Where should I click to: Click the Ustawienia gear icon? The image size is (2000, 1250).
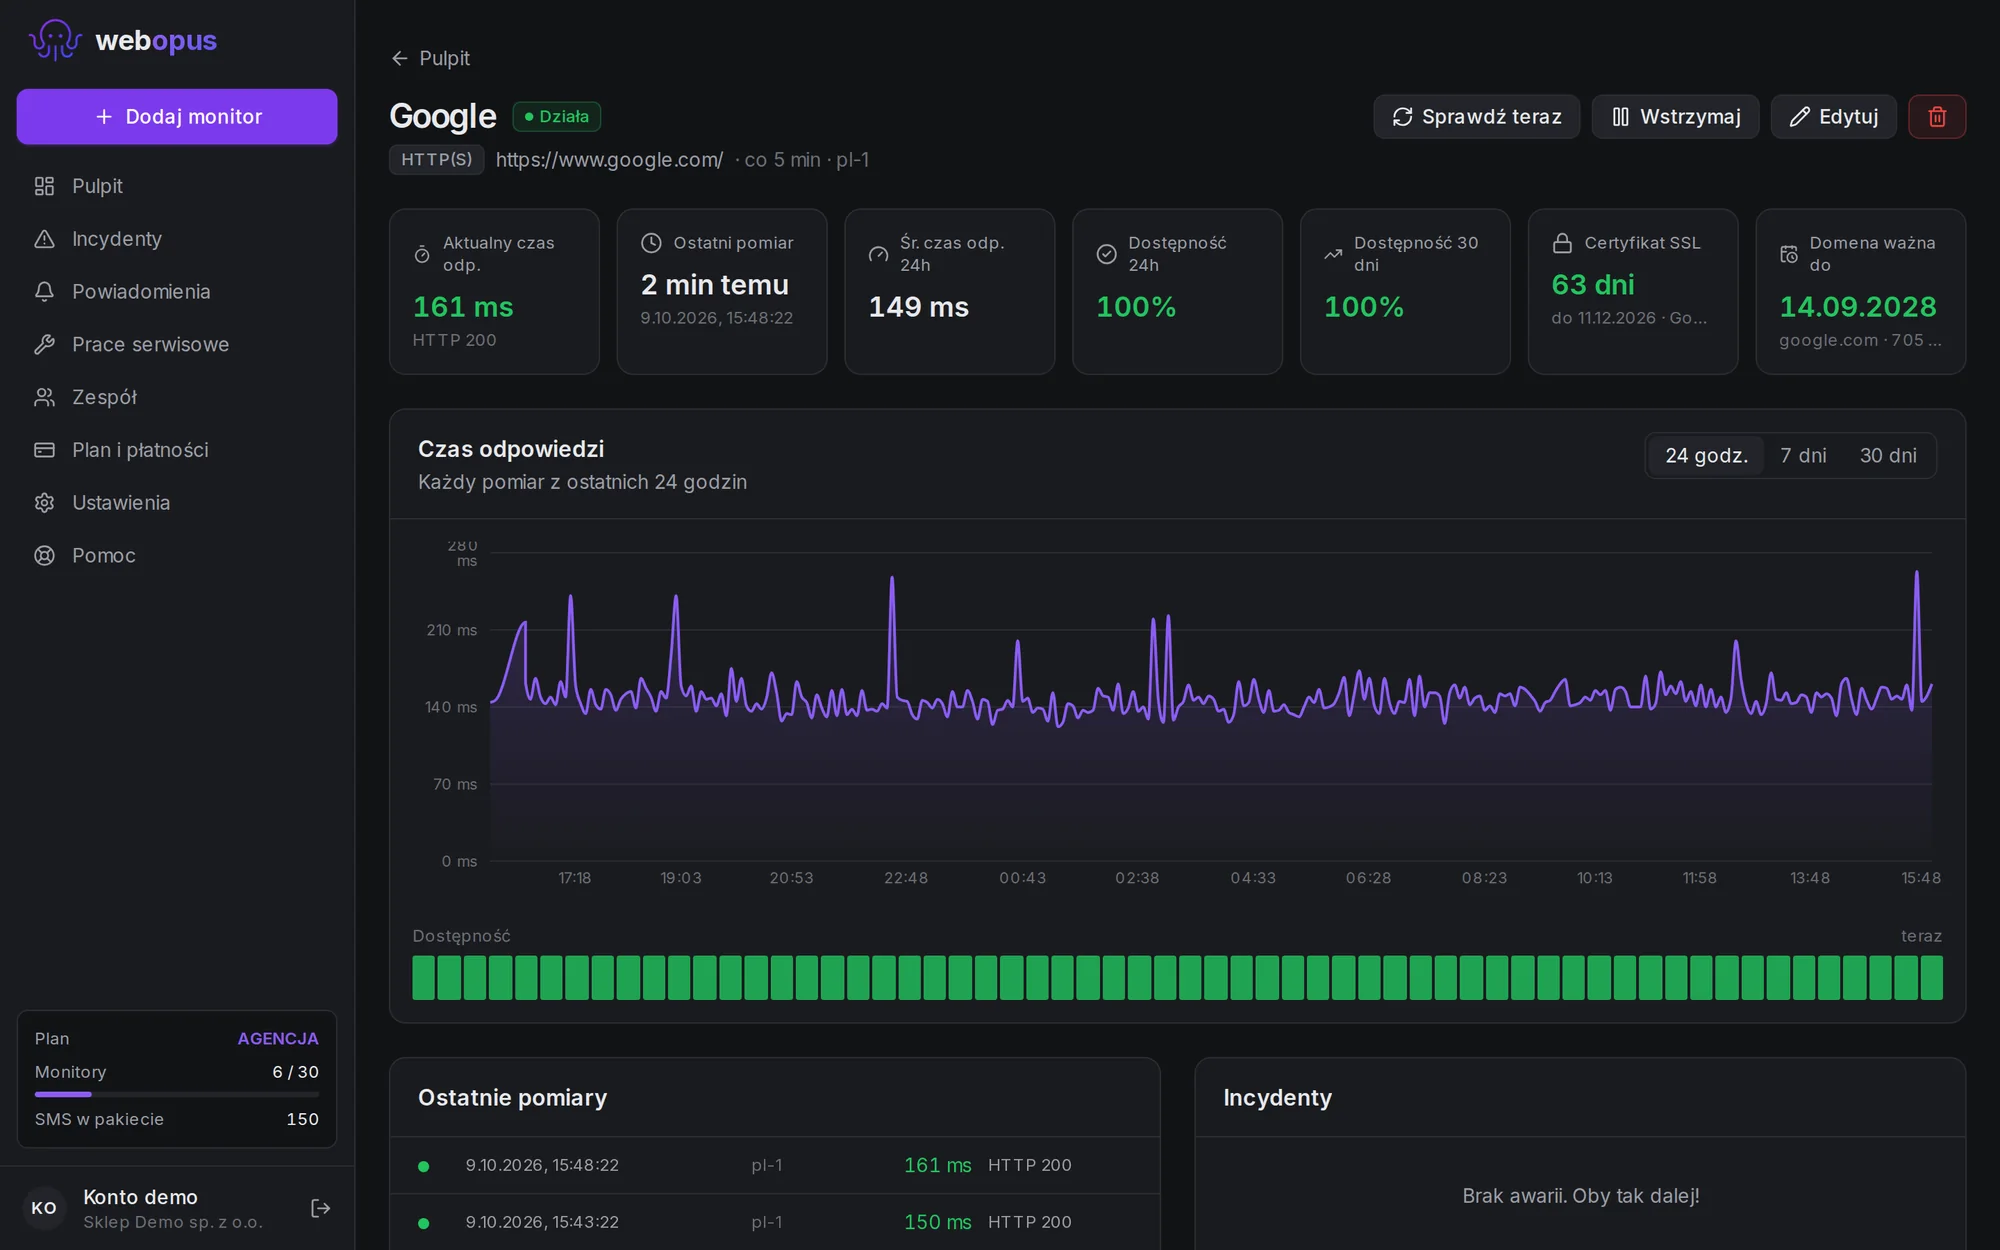(x=44, y=503)
